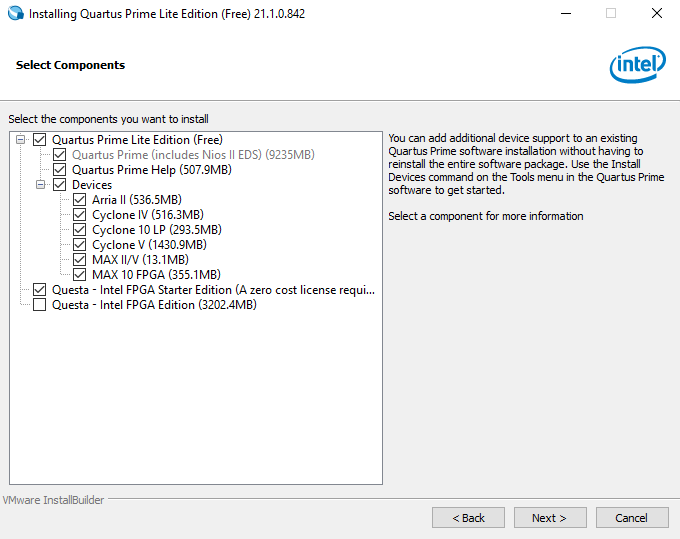Viewport: 680px width, 539px height.
Task: Uncheck Questa Intel FPGA Starter Edition checkbox
Action: point(39,290)
